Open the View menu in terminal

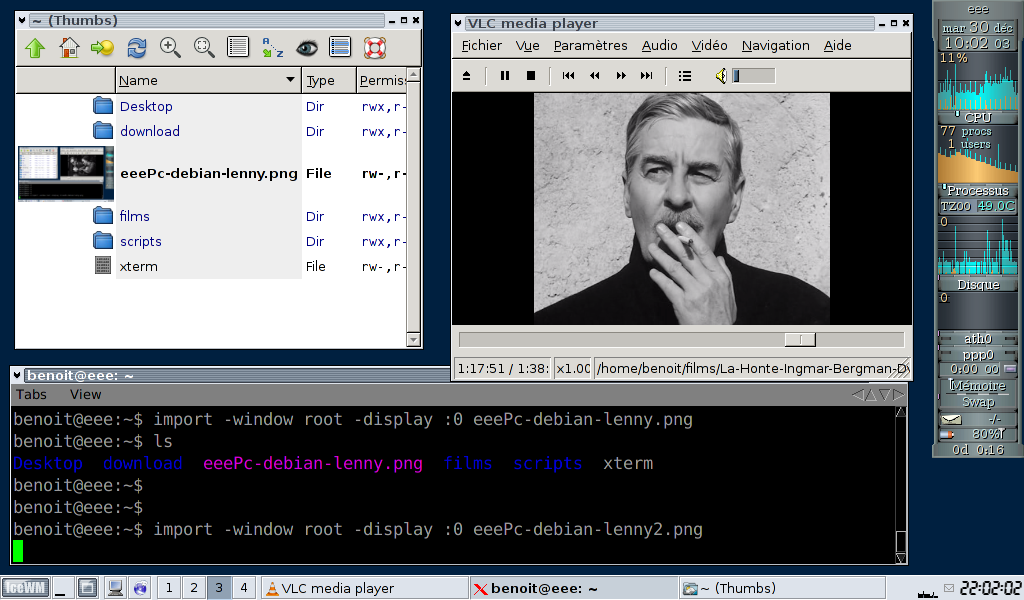click(x=85, y=394)
